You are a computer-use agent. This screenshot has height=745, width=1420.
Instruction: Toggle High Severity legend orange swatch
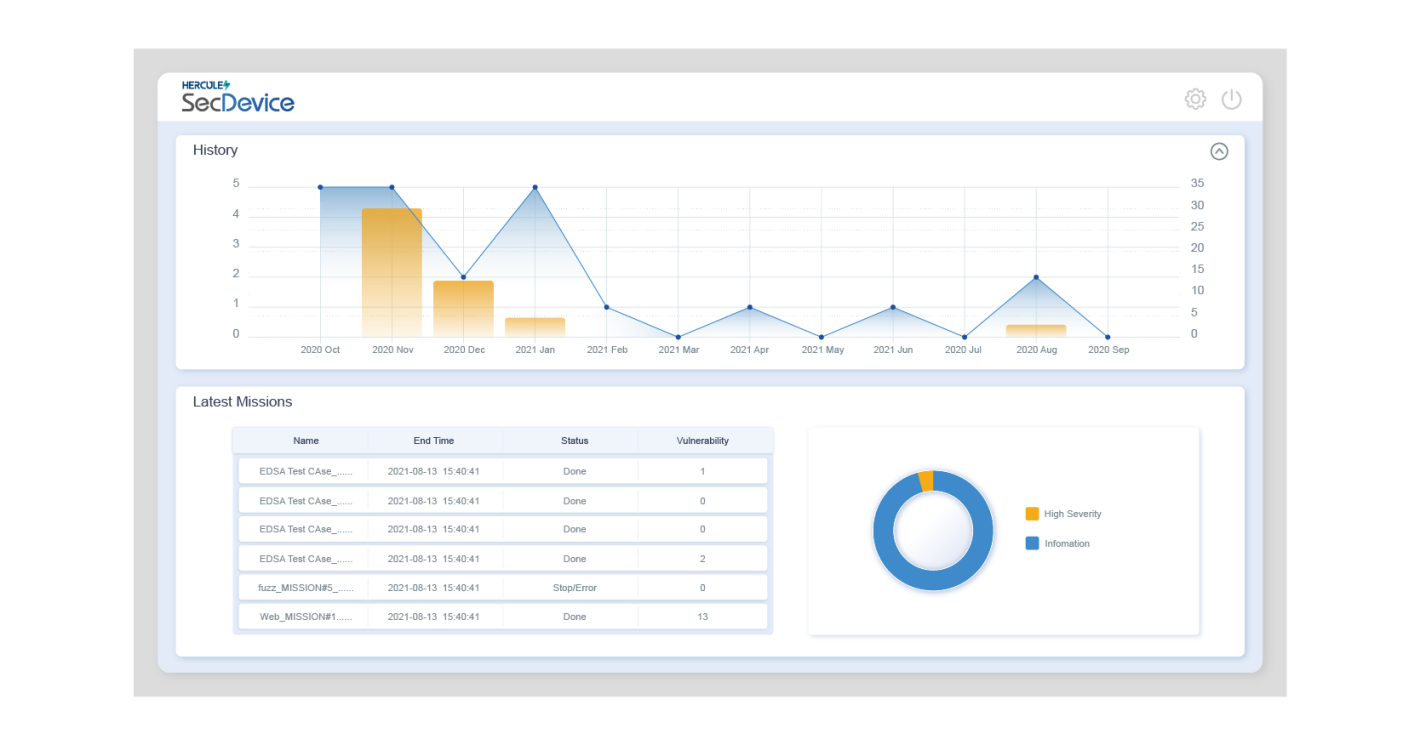click(x=1032, y=514)
